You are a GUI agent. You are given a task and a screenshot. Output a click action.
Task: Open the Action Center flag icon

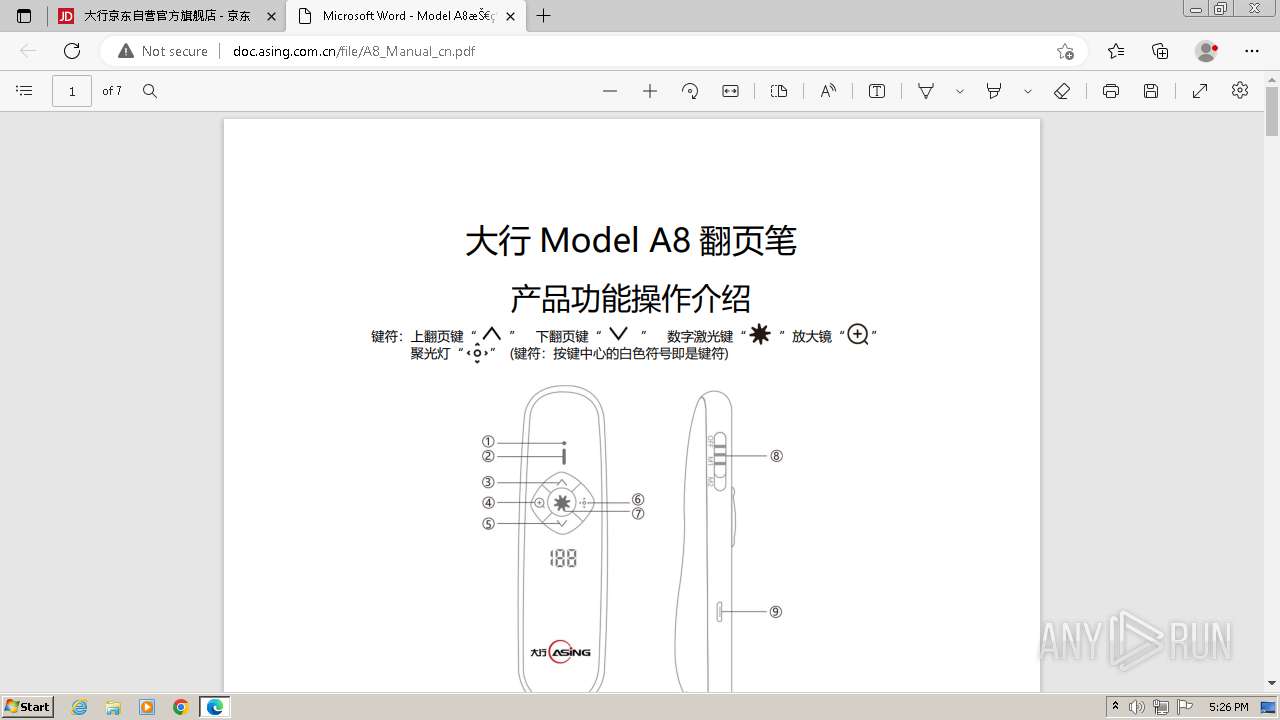pyautogui.click(x=1185, y=707)
